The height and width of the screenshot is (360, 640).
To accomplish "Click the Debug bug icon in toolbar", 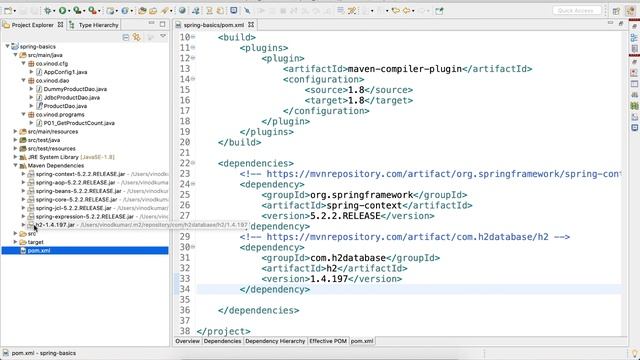I will pos(47,11).
